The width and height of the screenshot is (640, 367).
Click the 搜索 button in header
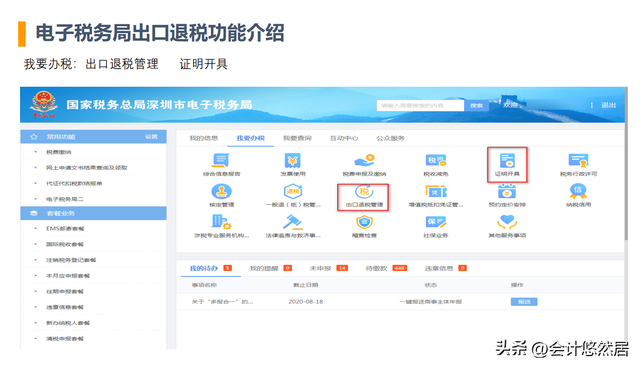[x=476, y=105]
